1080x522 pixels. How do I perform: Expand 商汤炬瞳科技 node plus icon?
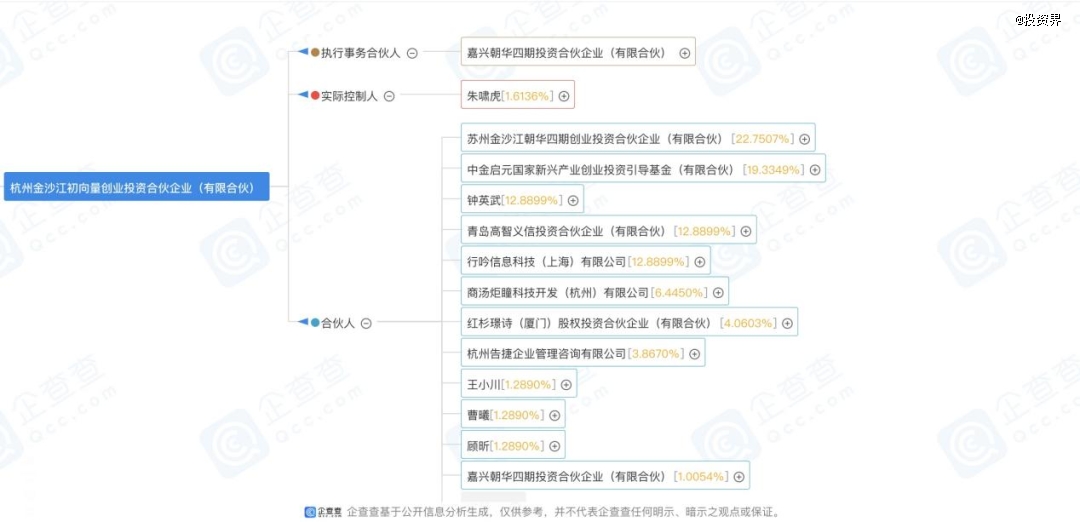coord(718,293)
